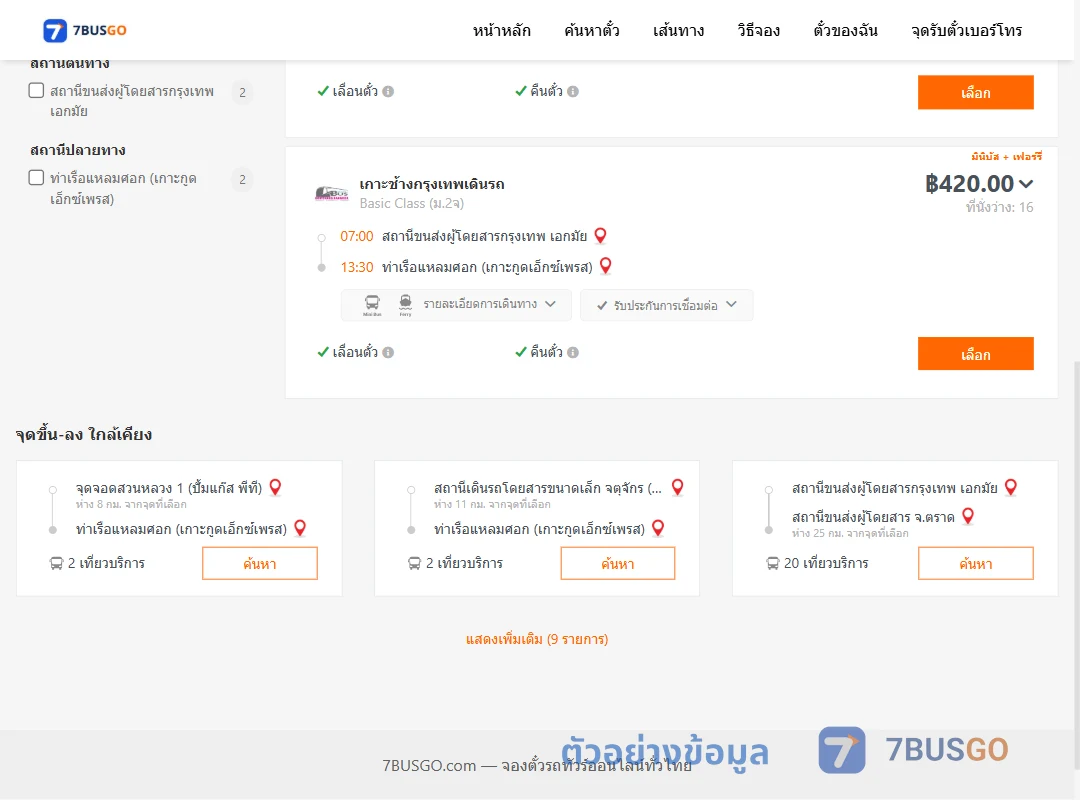
Task: Open the ค้นหาตั๋ว menu item
Action: coord(592,30)
